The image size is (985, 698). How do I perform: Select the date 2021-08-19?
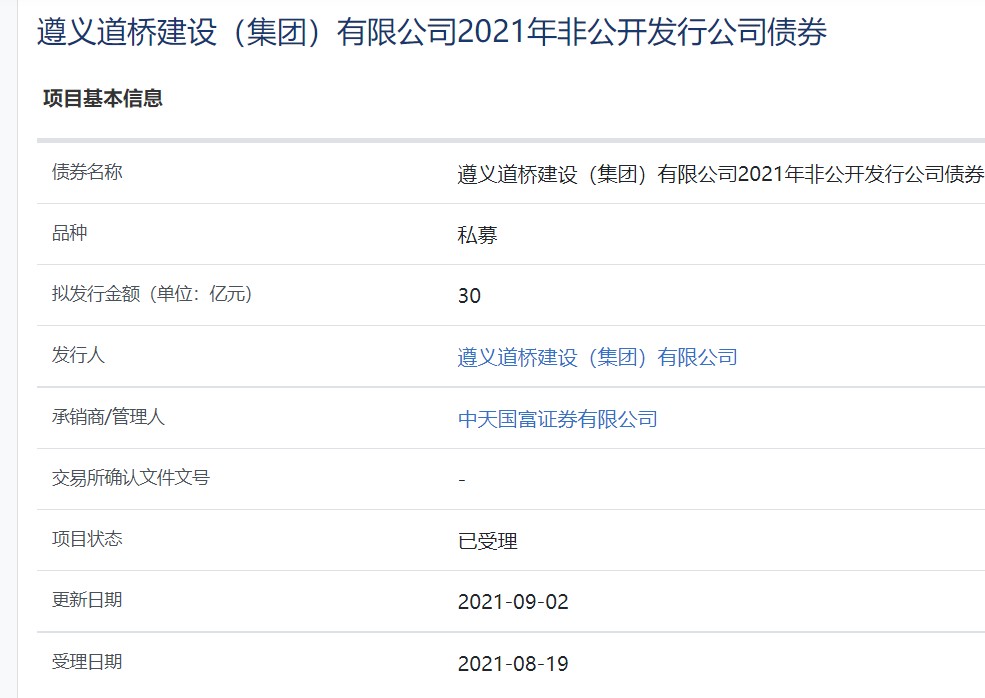[513, 663]
